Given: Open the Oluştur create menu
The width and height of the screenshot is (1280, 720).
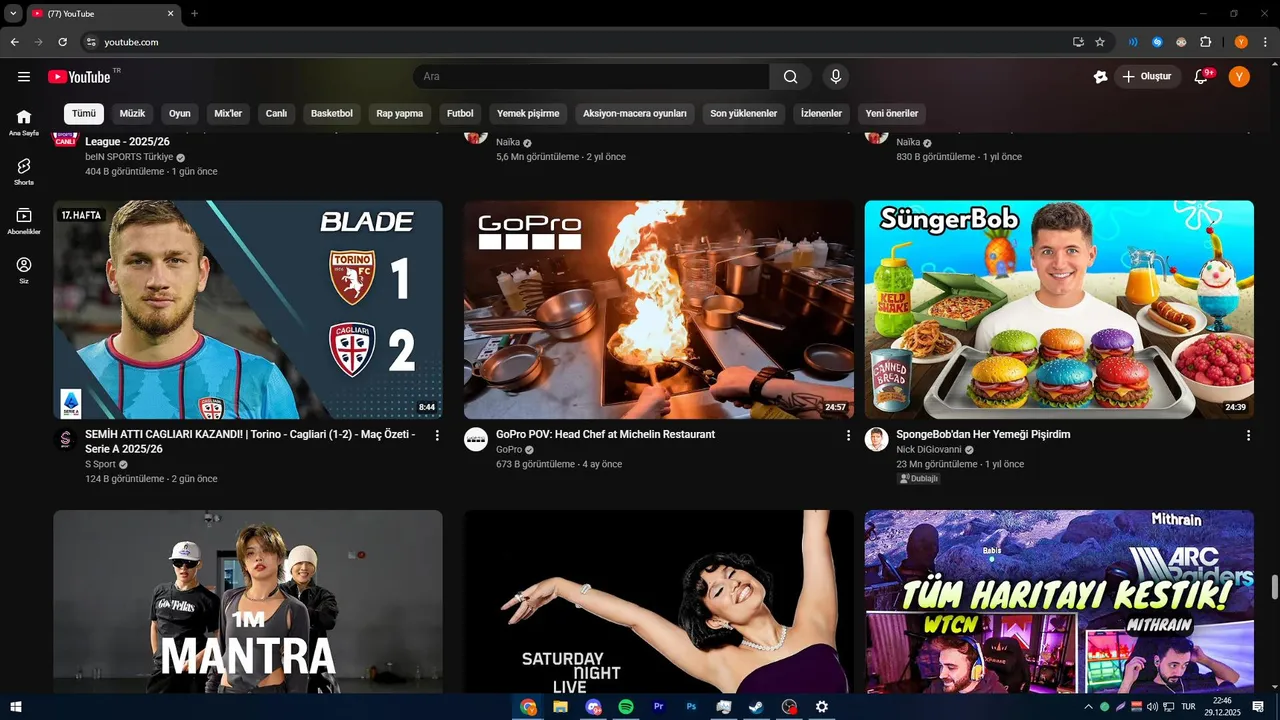Looking at the screenshot, I should click(x=1148, y=77).
